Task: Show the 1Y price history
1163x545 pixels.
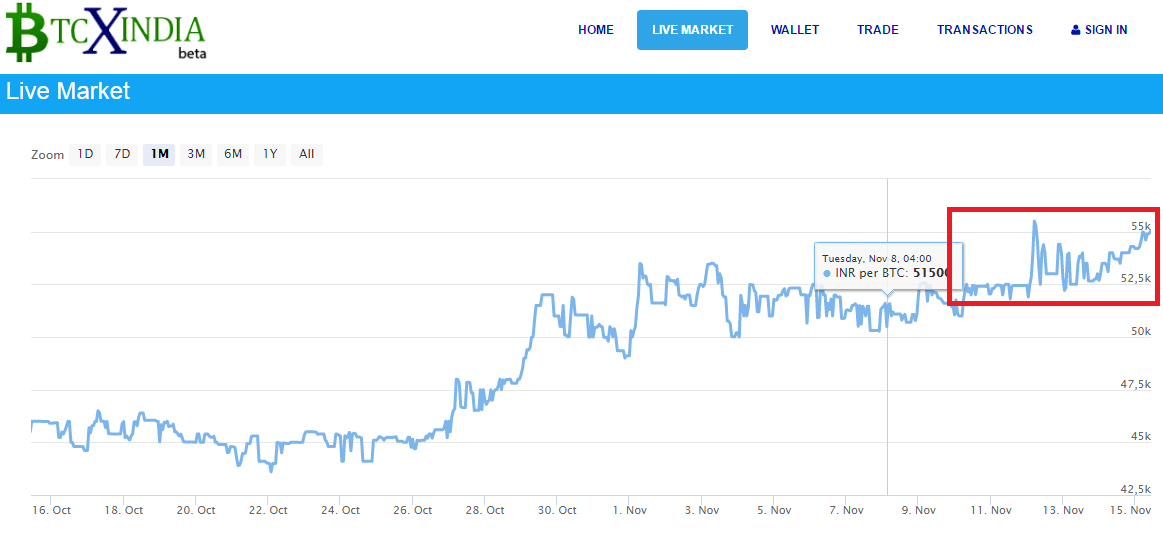Action: pyautogui.click(x=270, y=154)
